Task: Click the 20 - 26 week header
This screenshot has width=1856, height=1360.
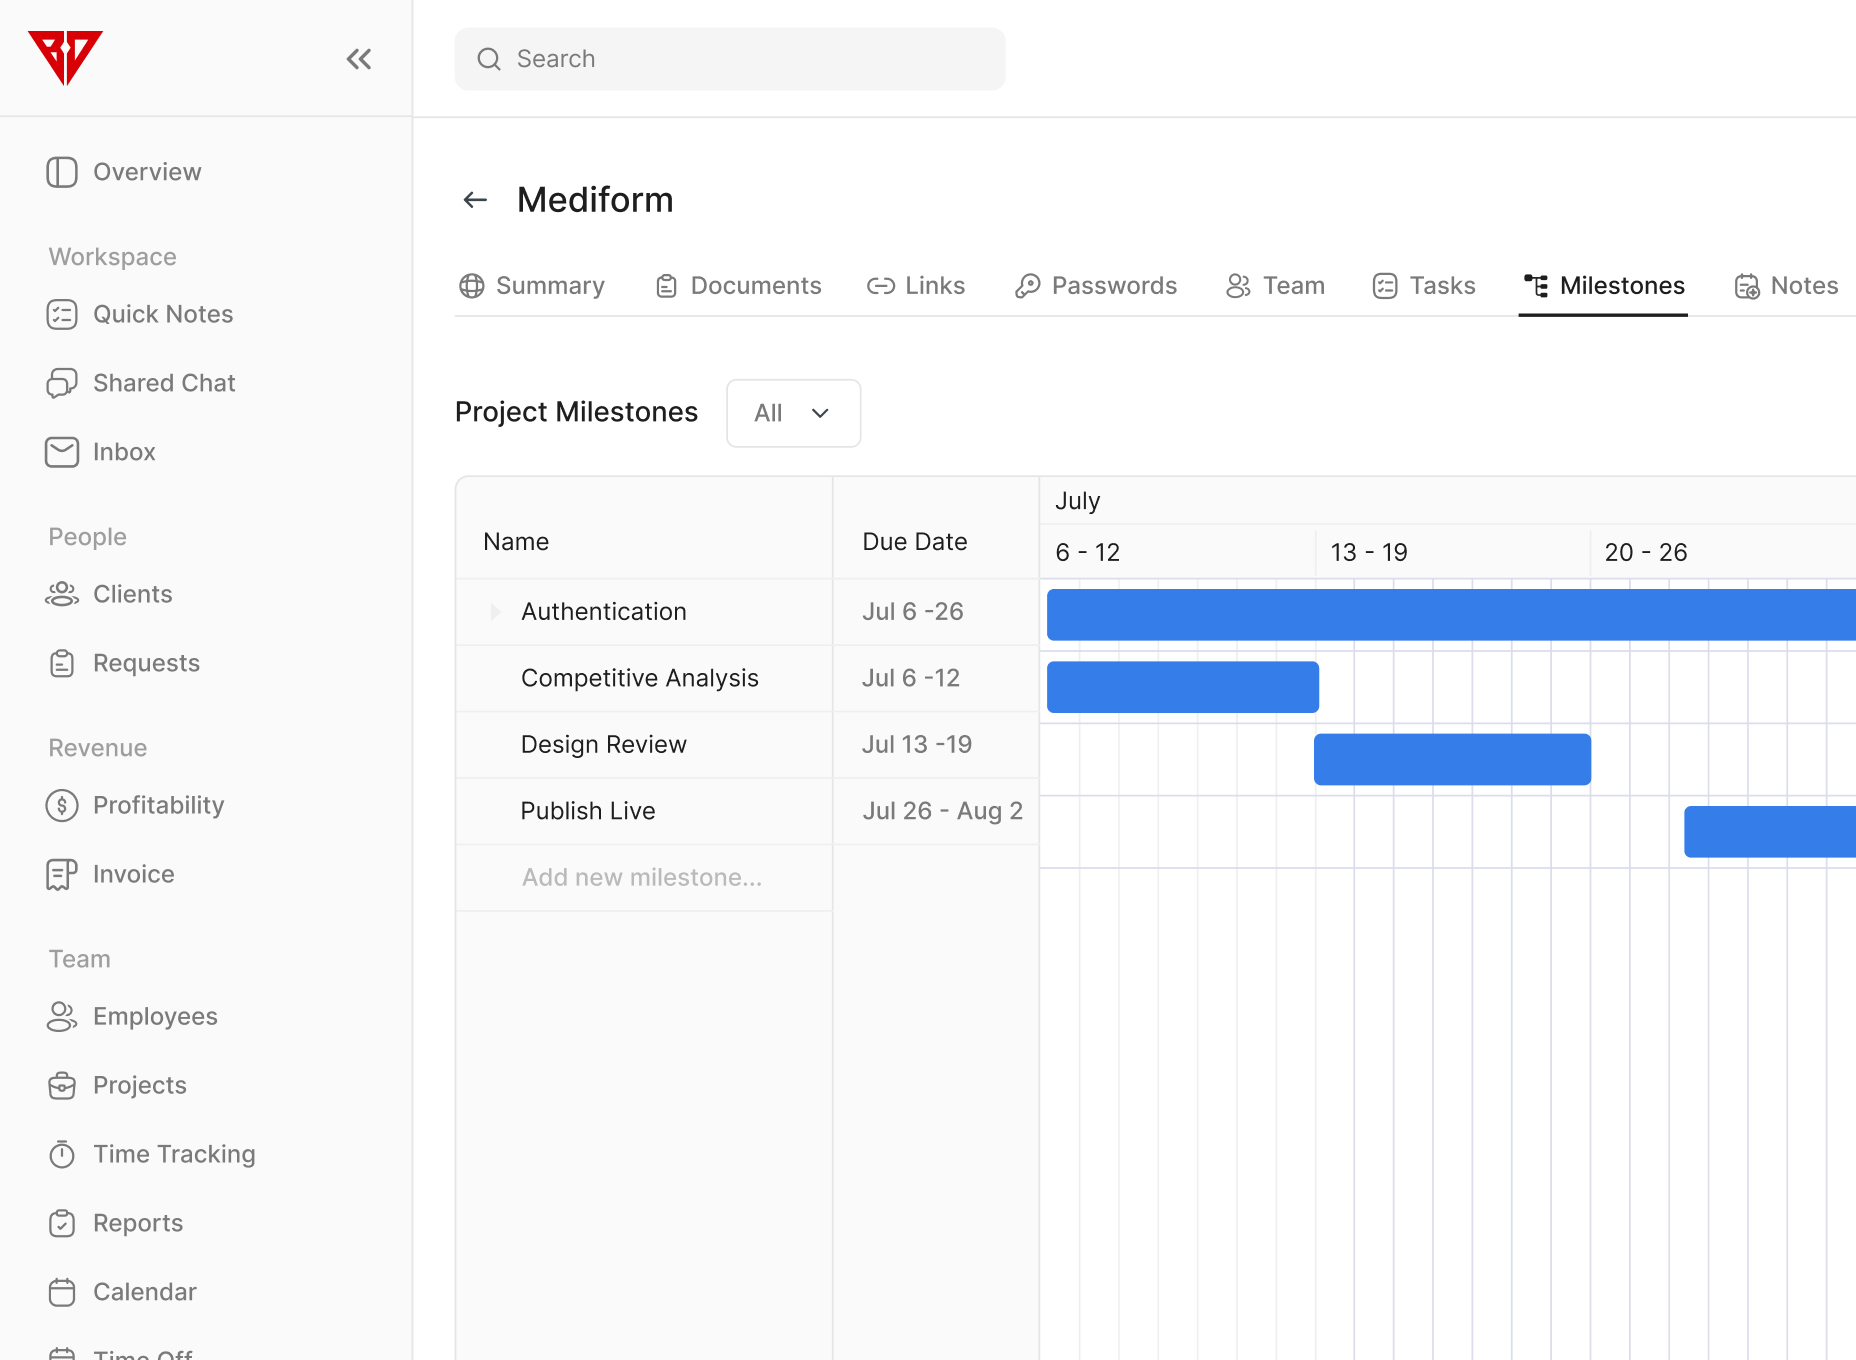Action: 1646,552
